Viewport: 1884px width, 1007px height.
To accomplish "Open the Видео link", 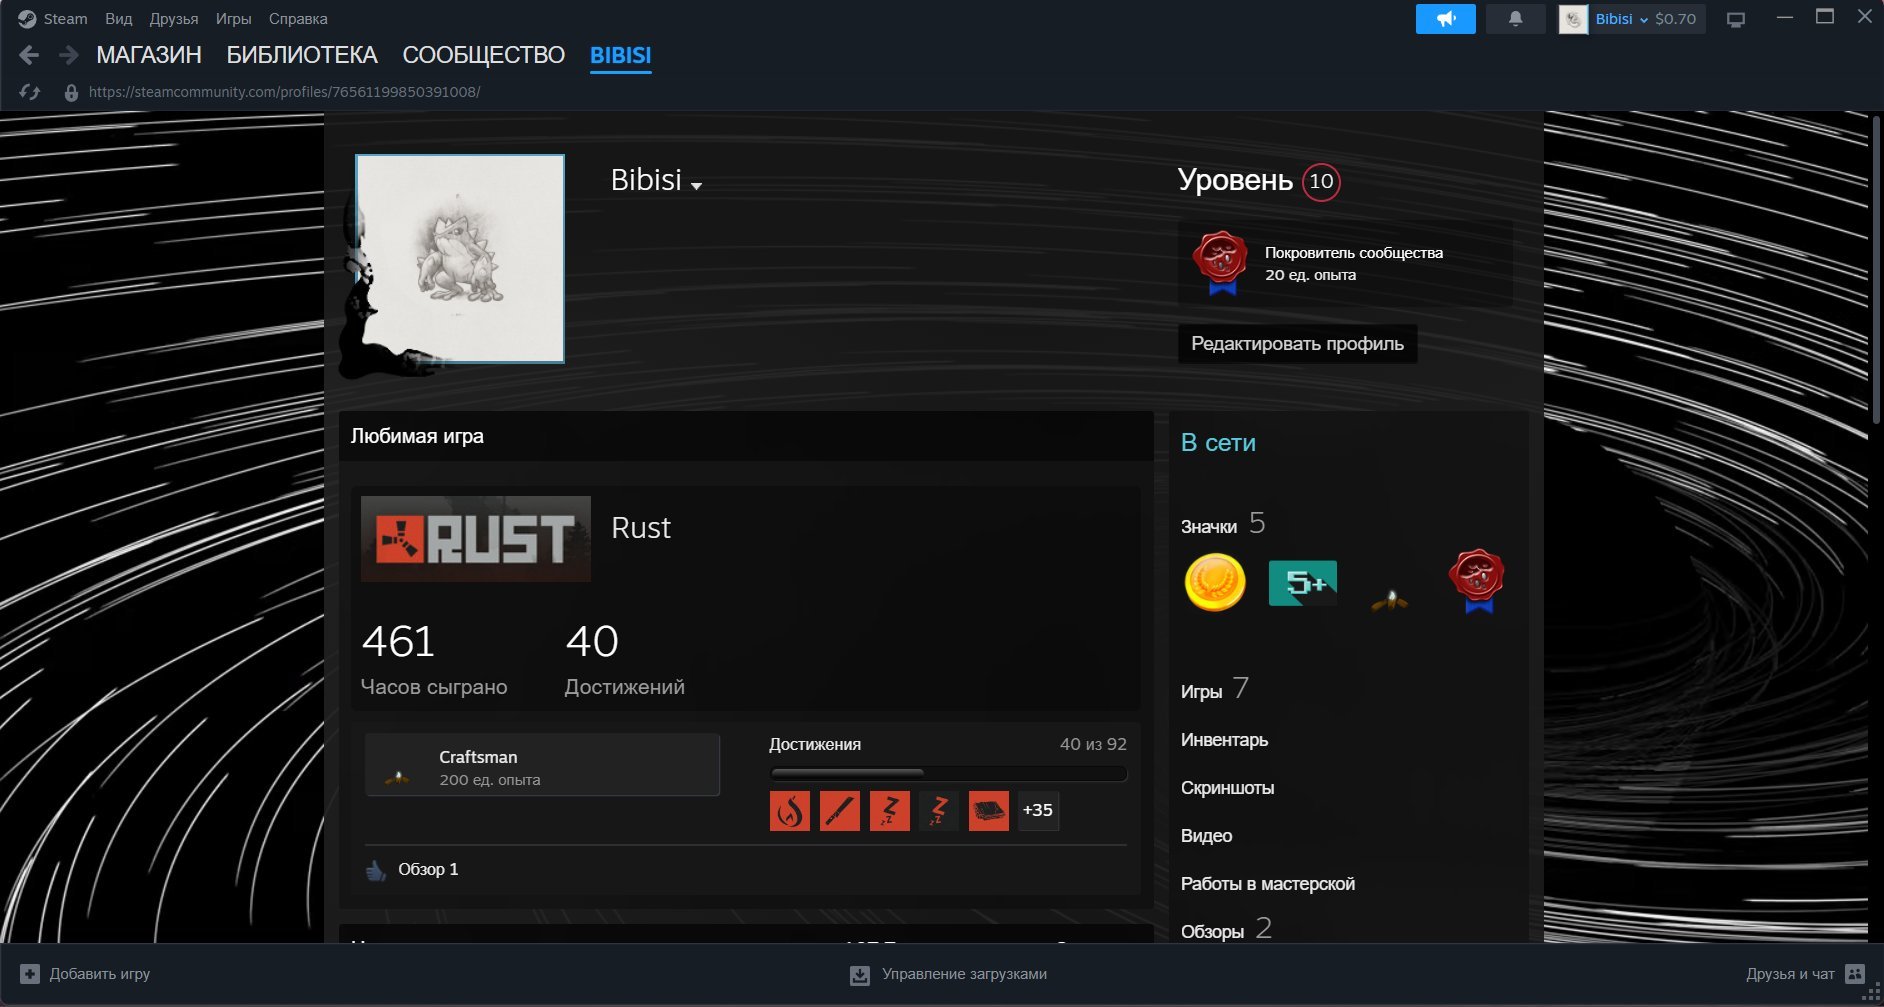I will click(x=1206, y=836).
